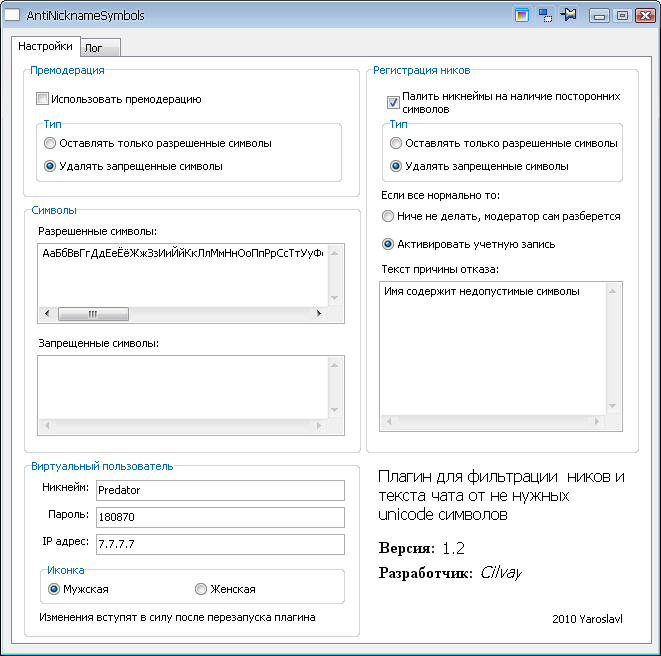The height and width of the screenshot is (656, 661).
Task: Click the pin icon in title bar
Action: coord(570,15)
